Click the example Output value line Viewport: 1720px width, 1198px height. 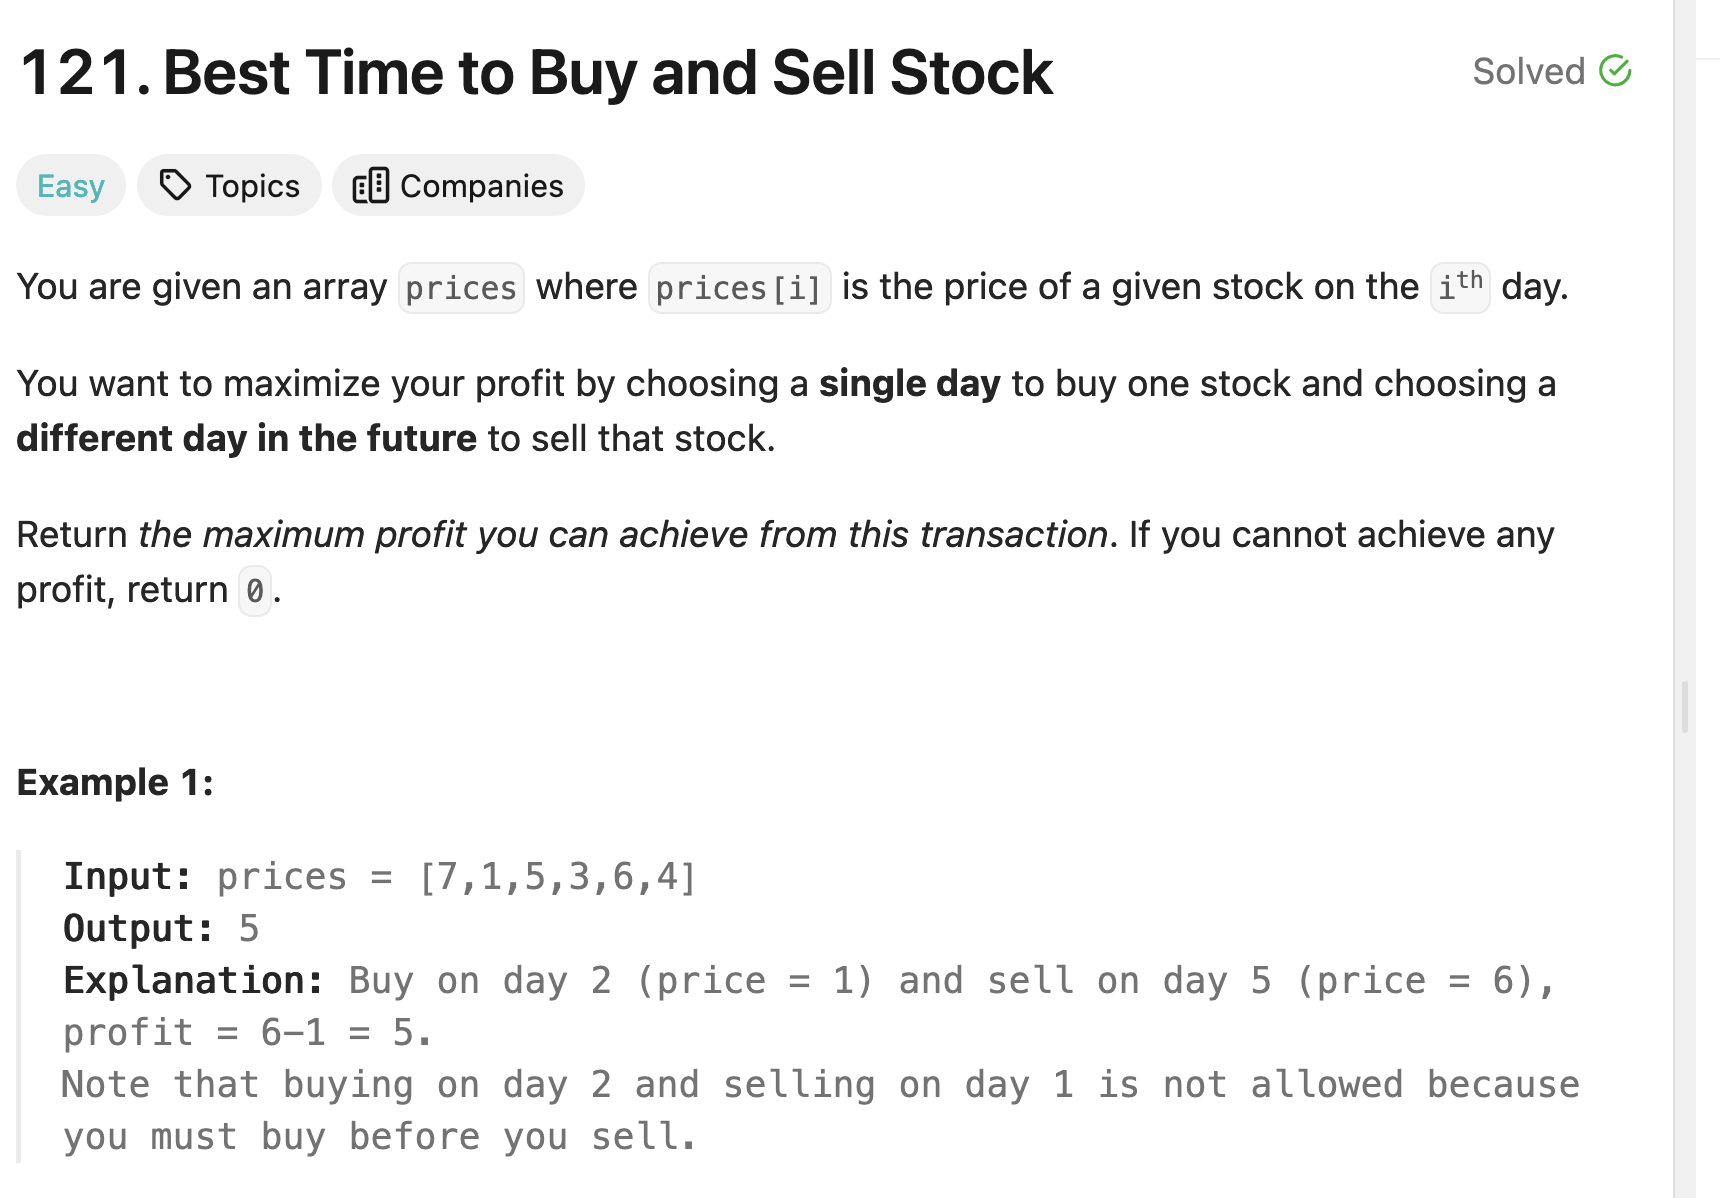[161, 929]
